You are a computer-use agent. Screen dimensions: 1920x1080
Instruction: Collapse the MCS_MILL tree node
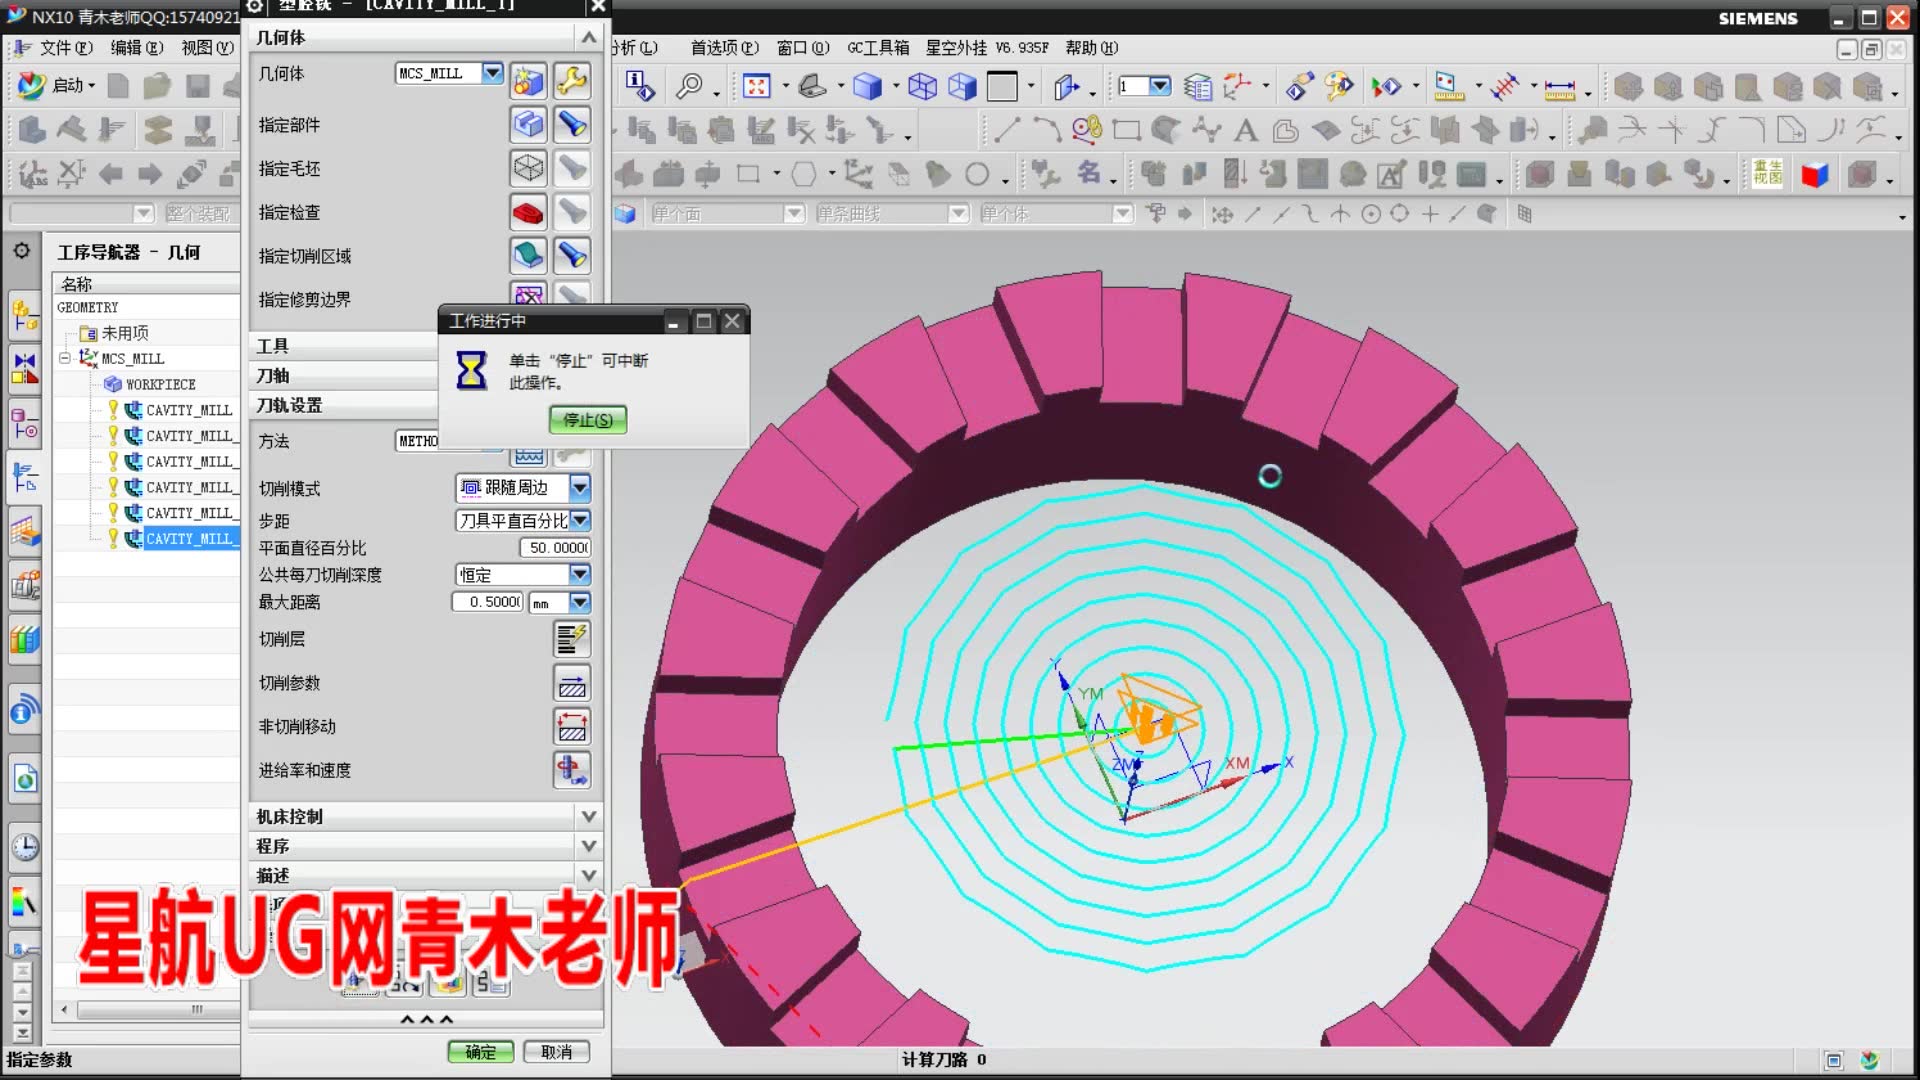[x=65, y=358]
